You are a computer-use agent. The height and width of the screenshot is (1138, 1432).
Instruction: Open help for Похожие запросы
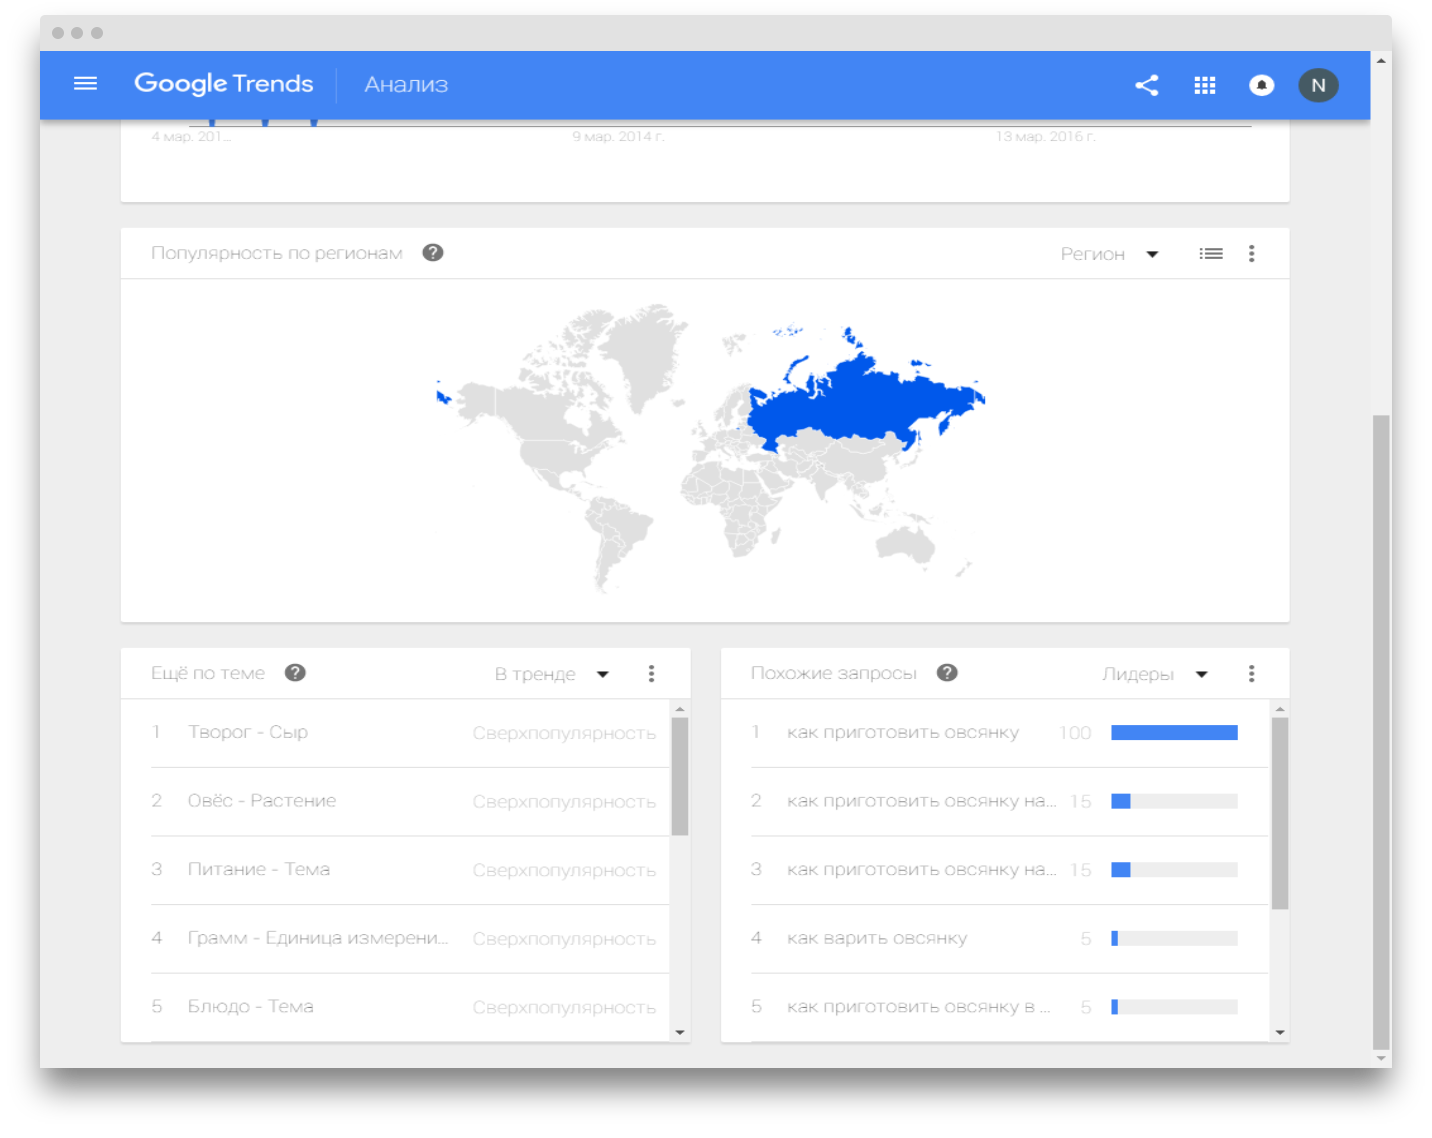[946, 673]
